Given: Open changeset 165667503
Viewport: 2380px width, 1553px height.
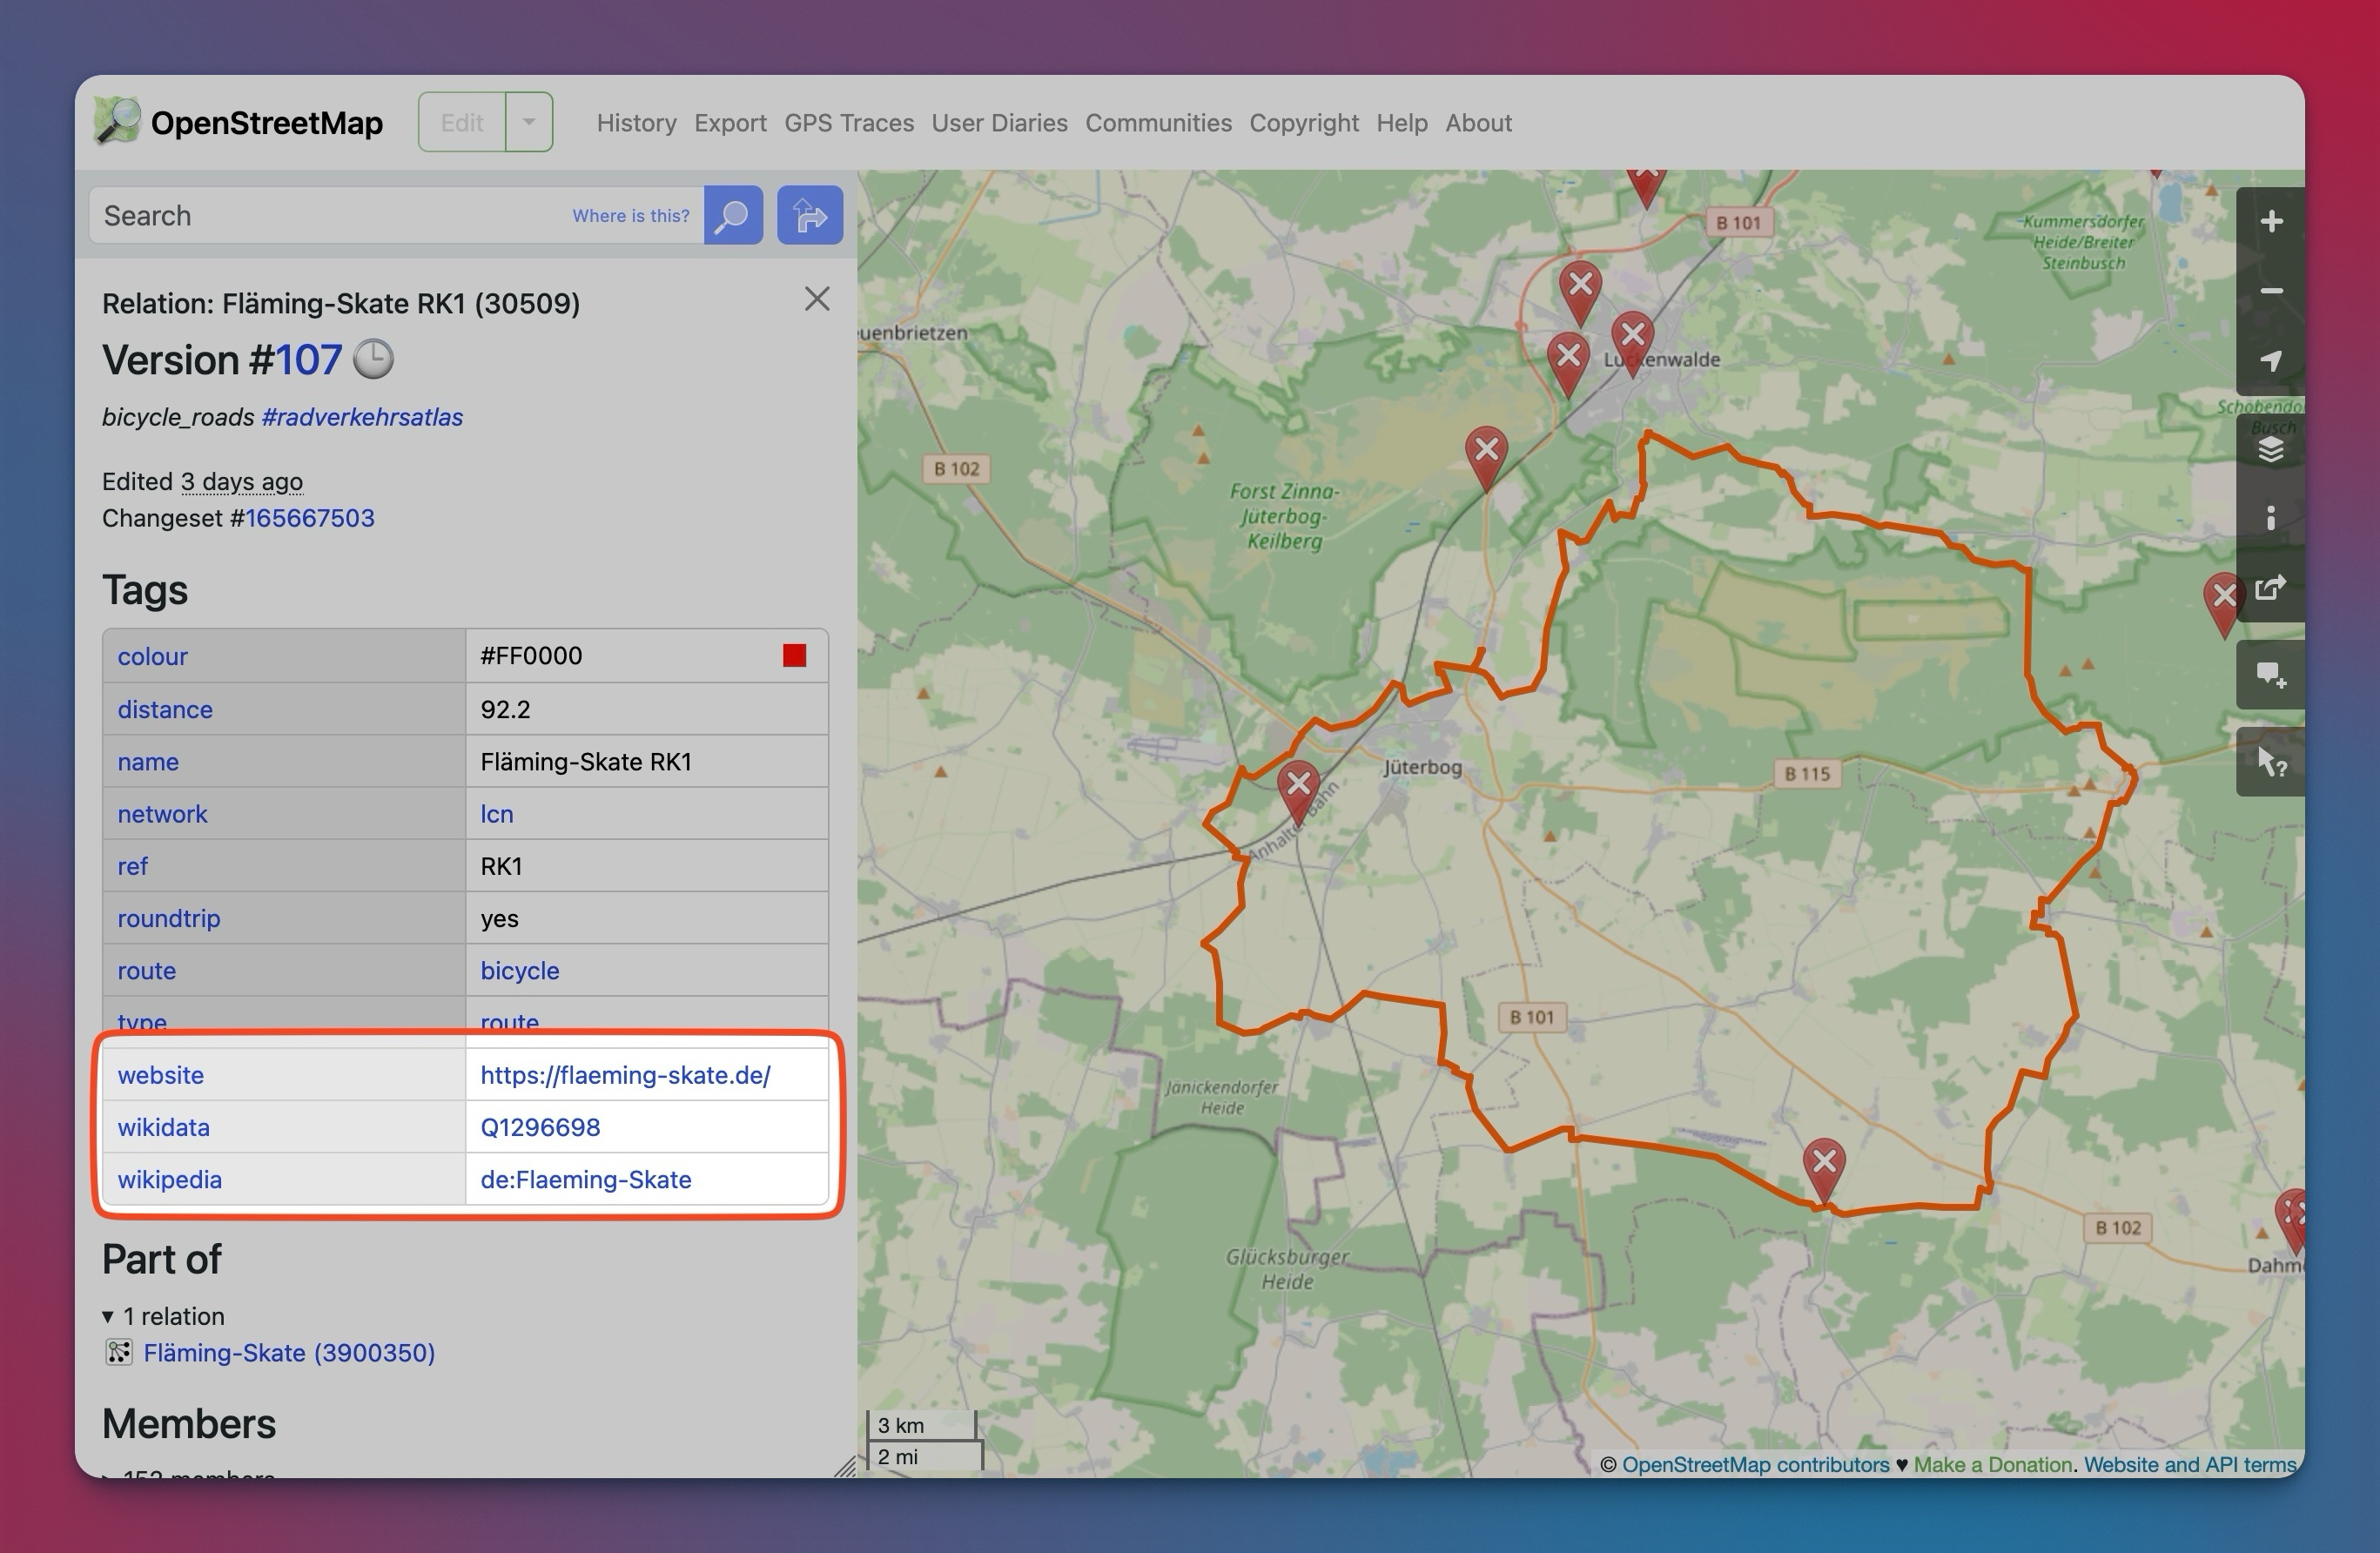Looking at the screenshot, I should coord(310,518).
